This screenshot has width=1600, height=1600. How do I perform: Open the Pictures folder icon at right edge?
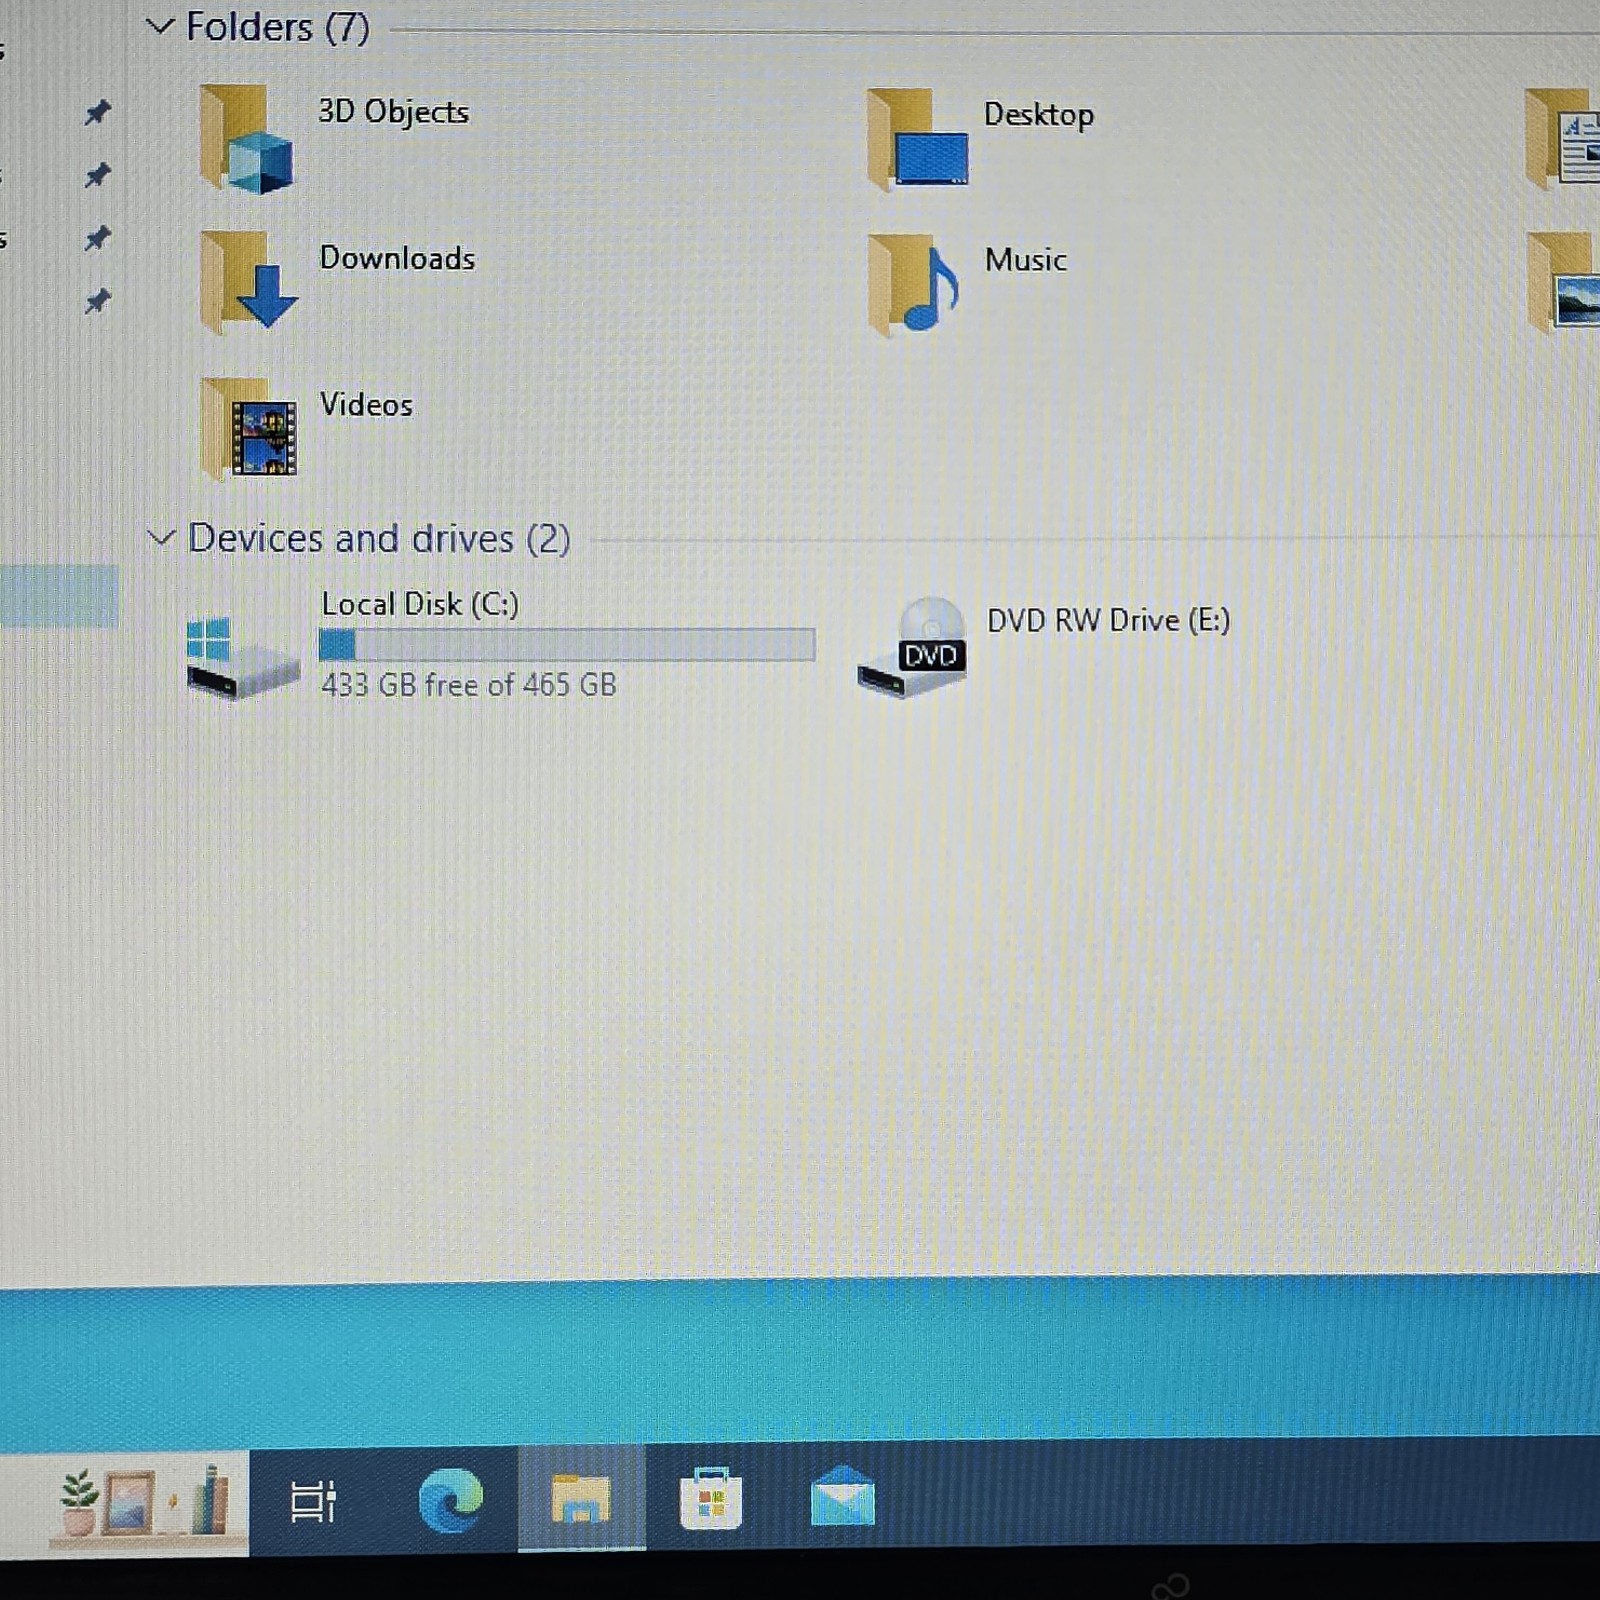1564,282
